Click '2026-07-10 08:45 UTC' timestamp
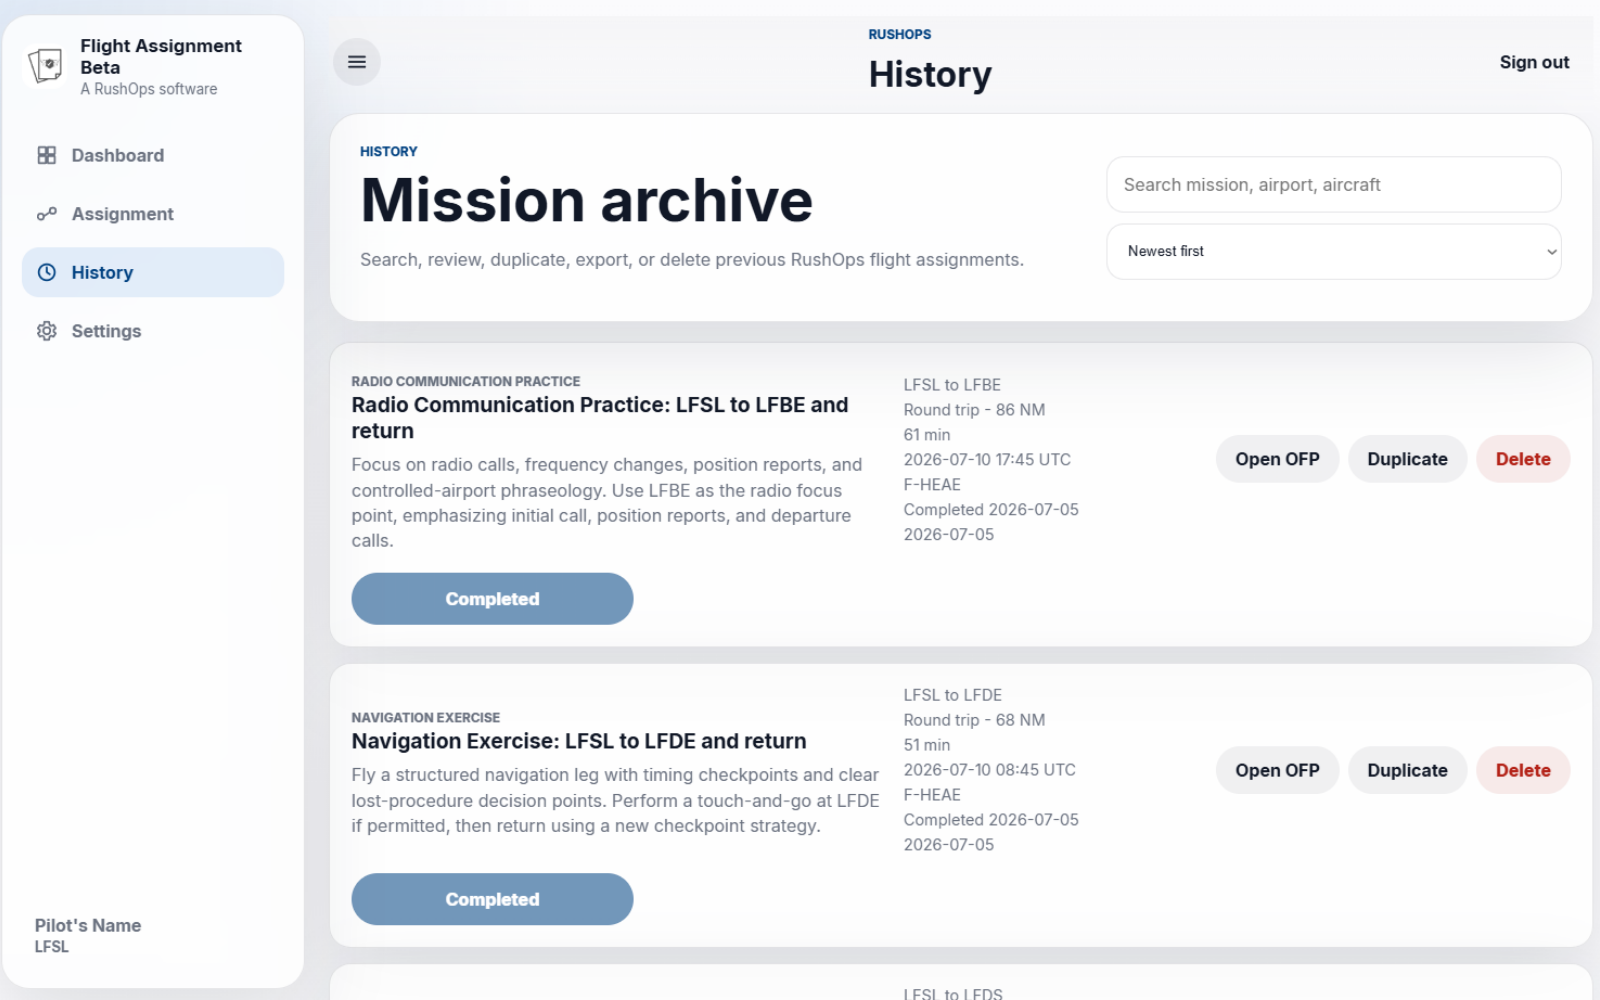 pos(989,770)
